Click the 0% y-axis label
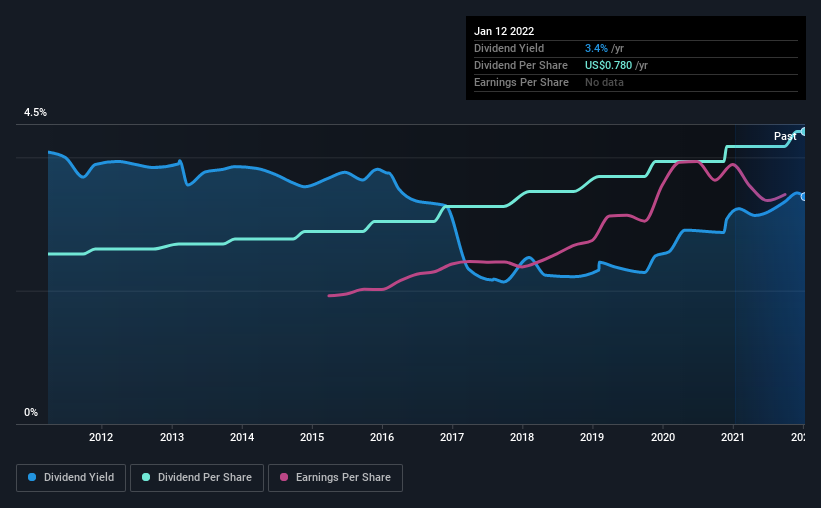The image size is (821, 508). pos(31,413)
